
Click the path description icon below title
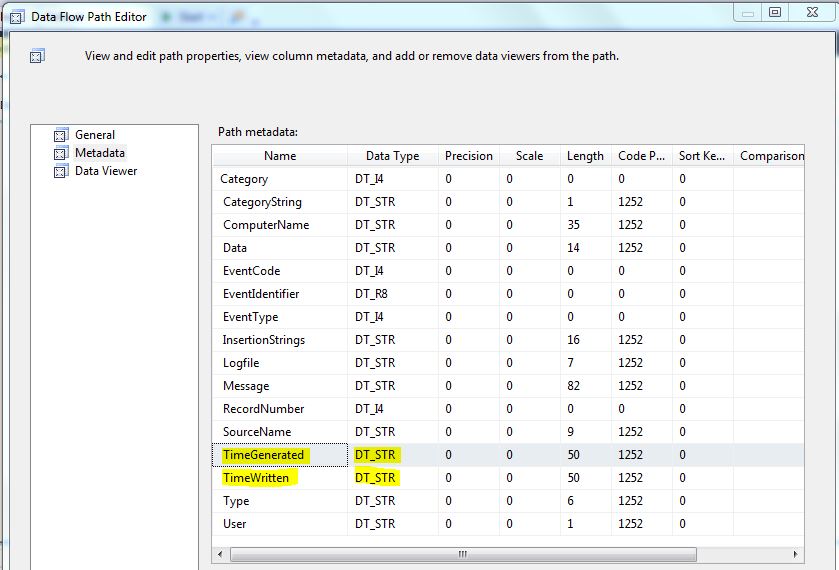click(37, 57)
